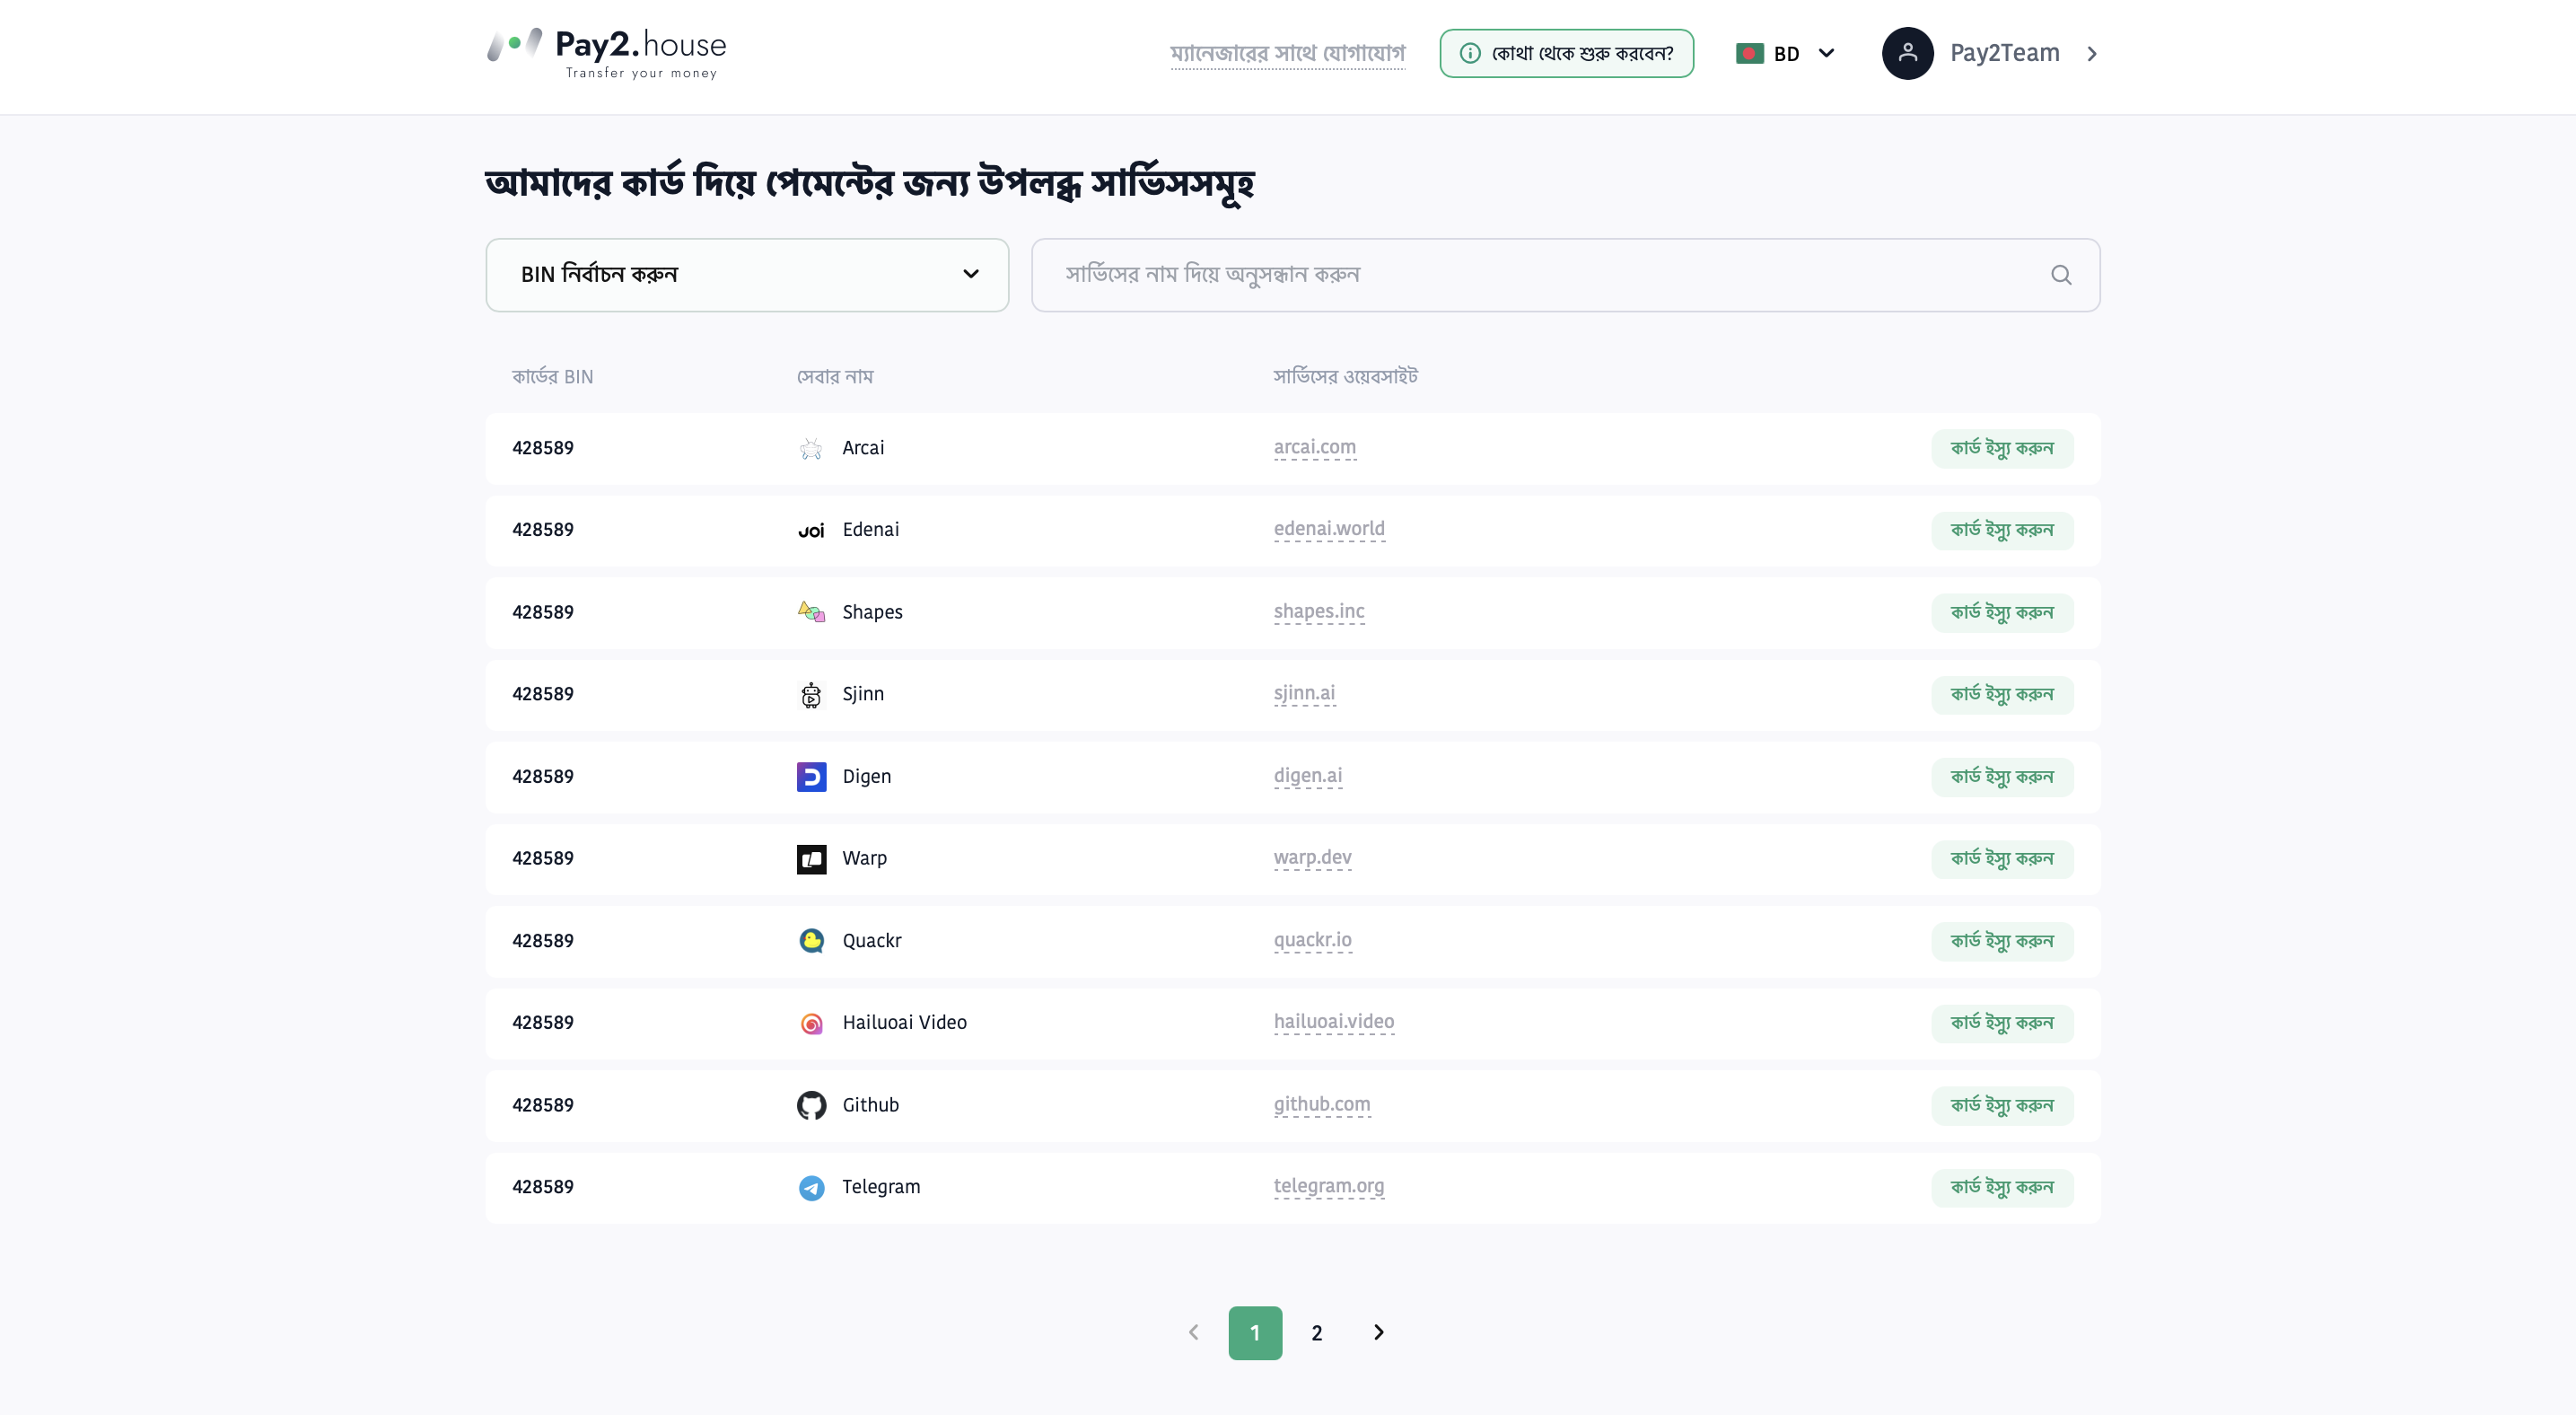
Task: Click the 'সার্ভিসের ওয়েবসাইট' column header
Action: (1345, 377)
